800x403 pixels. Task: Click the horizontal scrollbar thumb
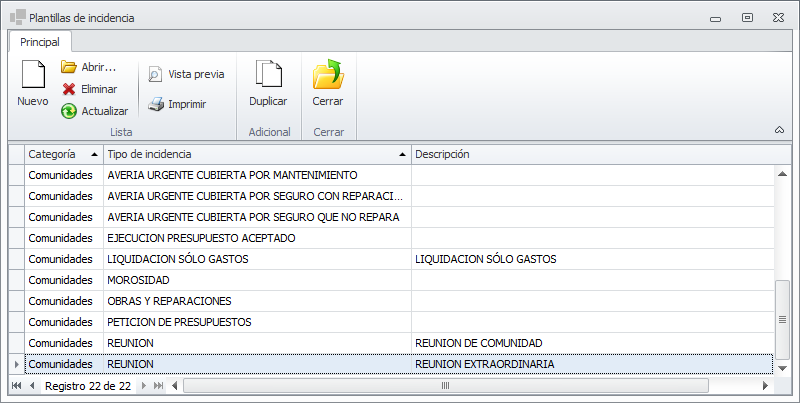click(x=445, y=386)
